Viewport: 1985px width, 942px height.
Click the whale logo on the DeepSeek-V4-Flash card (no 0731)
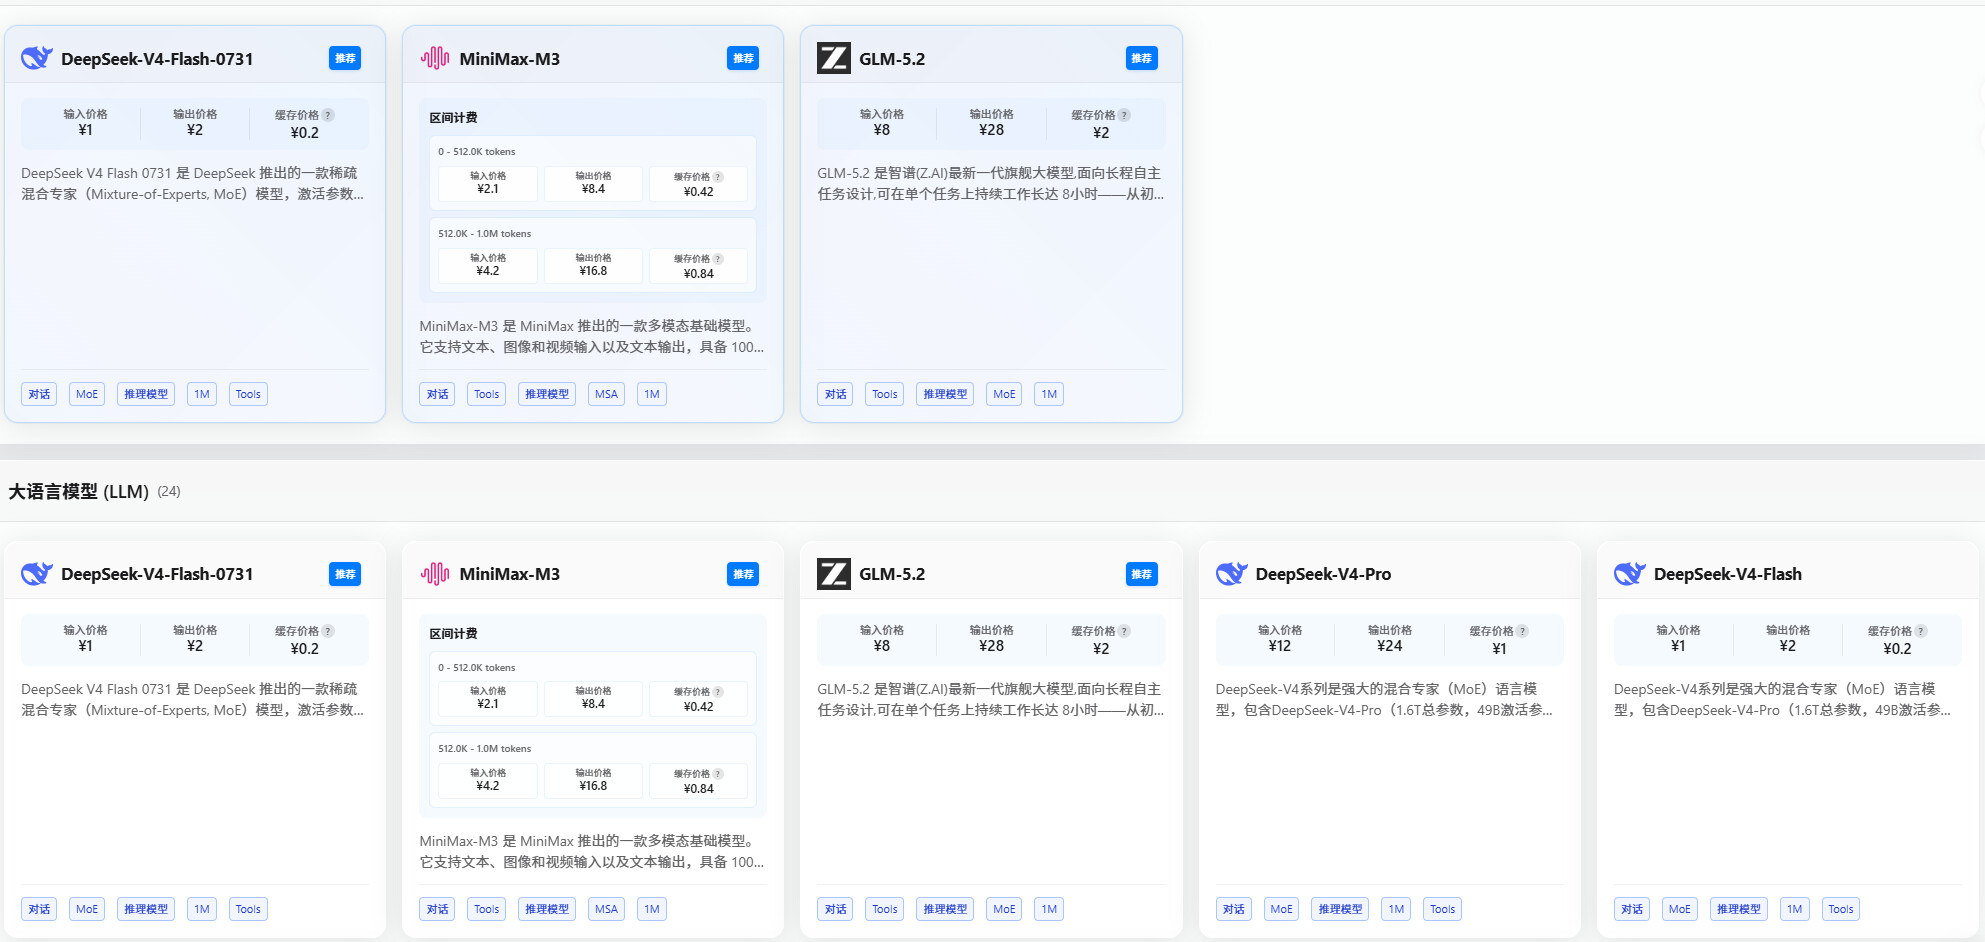pos(1629,574)
